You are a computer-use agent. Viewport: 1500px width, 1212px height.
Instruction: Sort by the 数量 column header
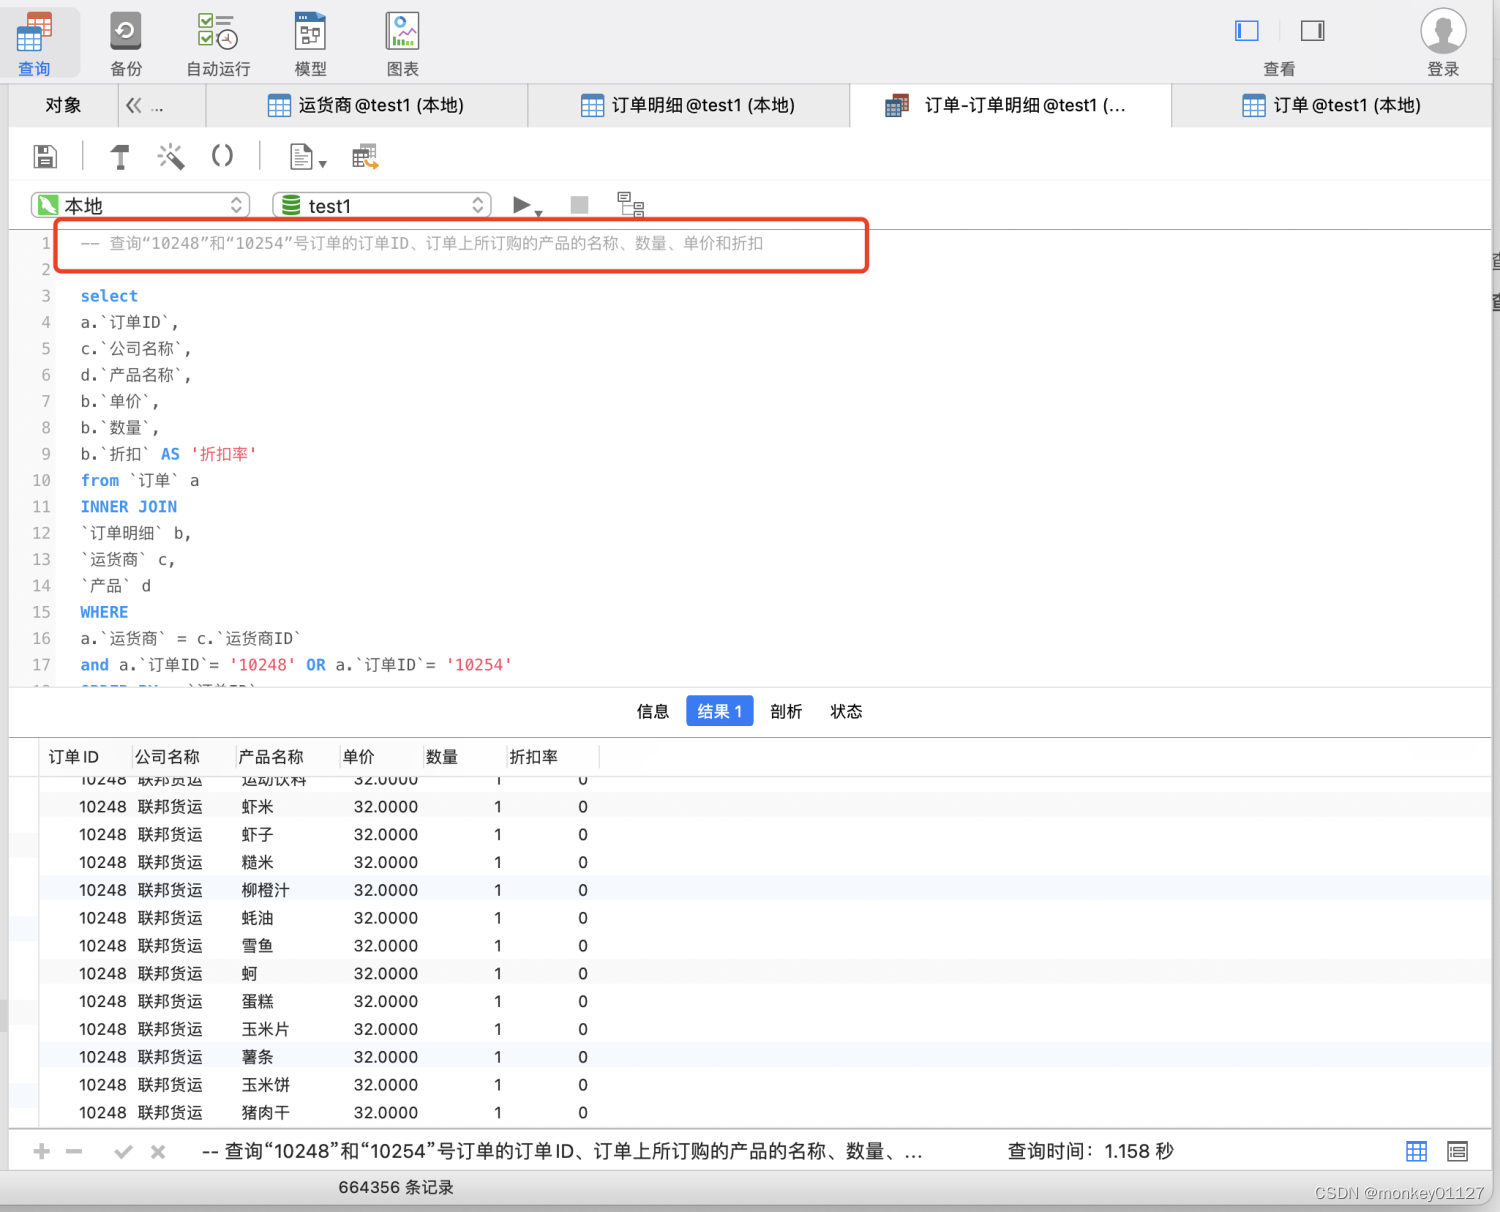click(x=463, y=756)
